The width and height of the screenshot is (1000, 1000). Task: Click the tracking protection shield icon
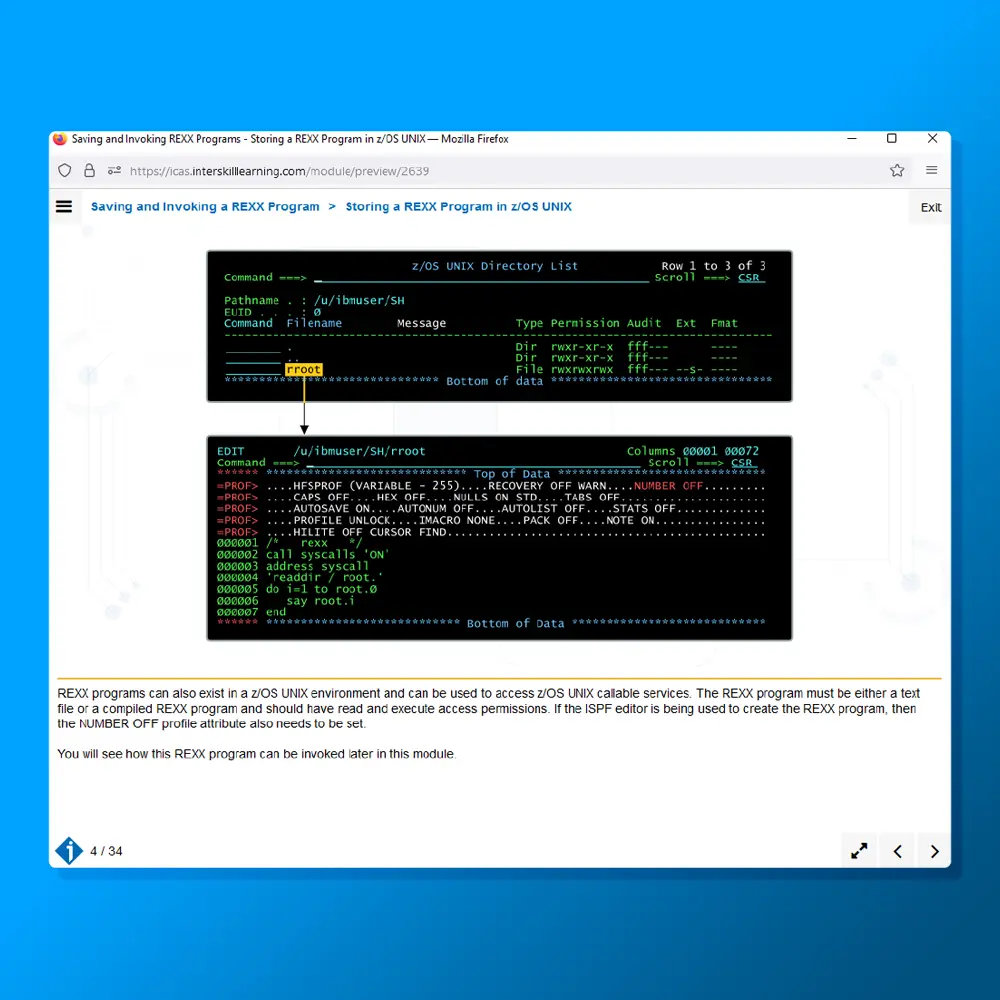click(x=65, y=171)
